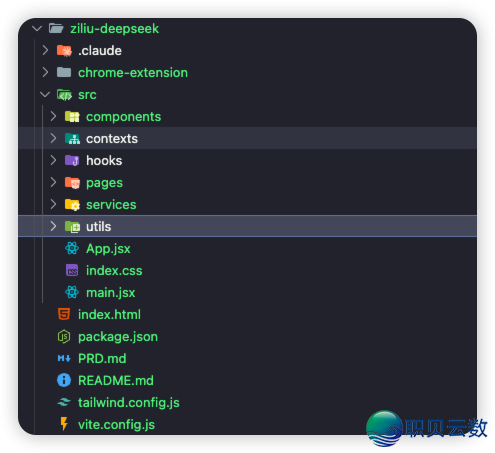Image resolution: width=495 pixels, height=453 pixels.
Task: Select the .claude folder name
Action: tap(100, 51)
